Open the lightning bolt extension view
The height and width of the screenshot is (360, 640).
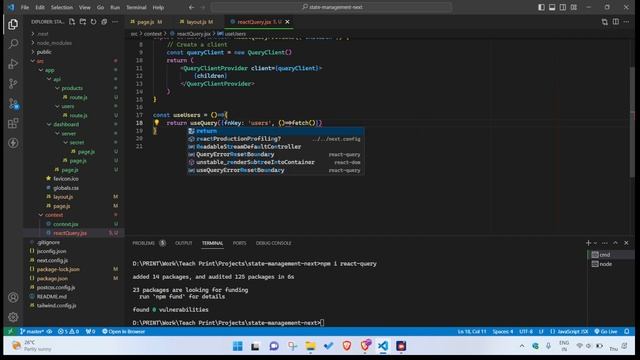(13, 143)
